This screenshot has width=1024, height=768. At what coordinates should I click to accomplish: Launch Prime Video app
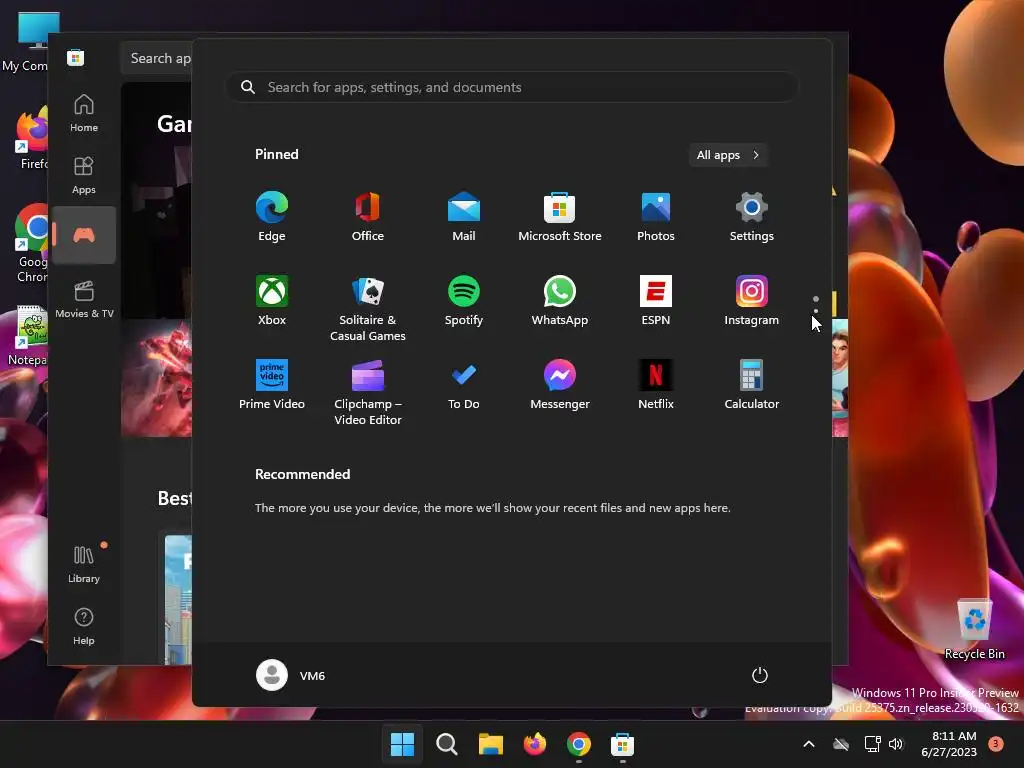point(272,385)
